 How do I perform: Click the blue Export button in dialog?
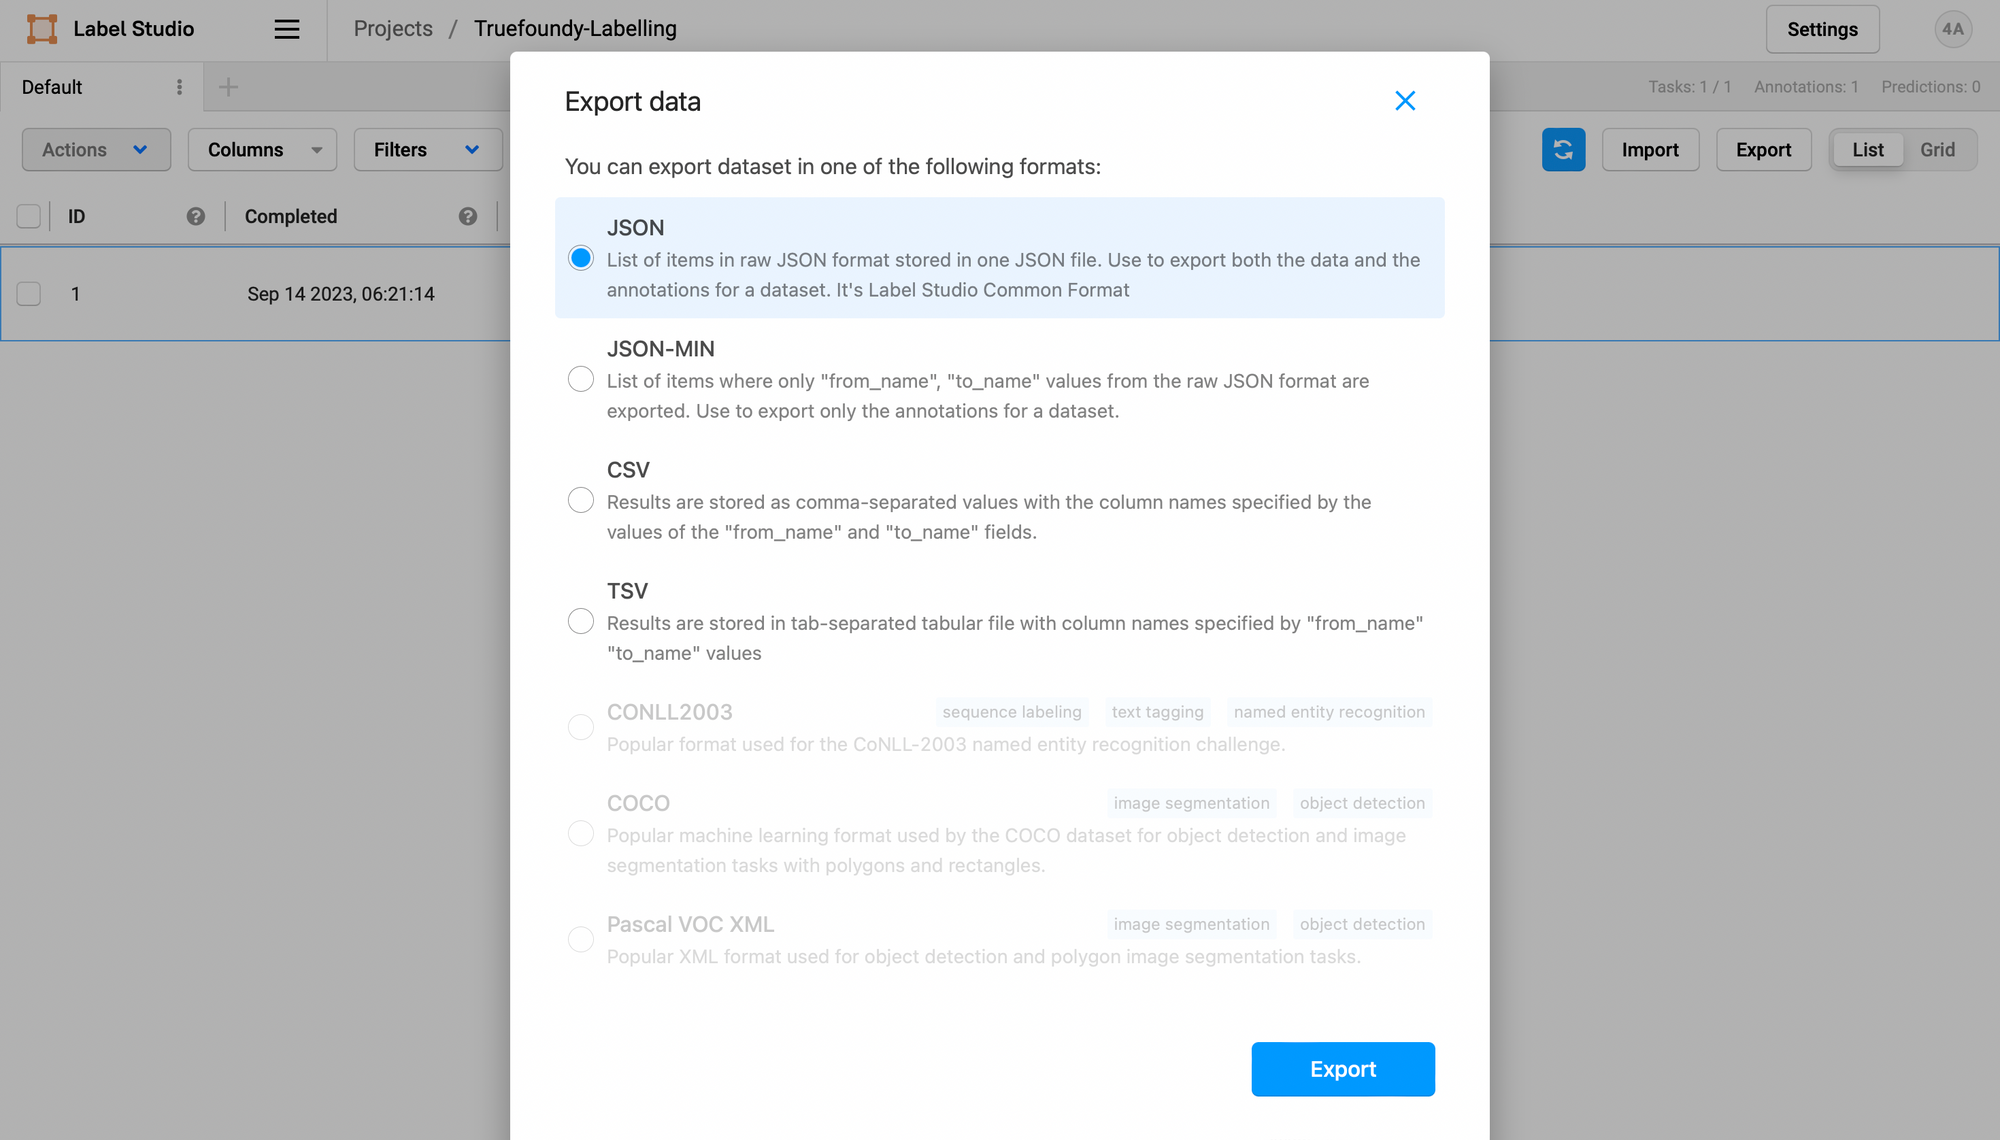pyautogui.click(x=1342, y=1069)
